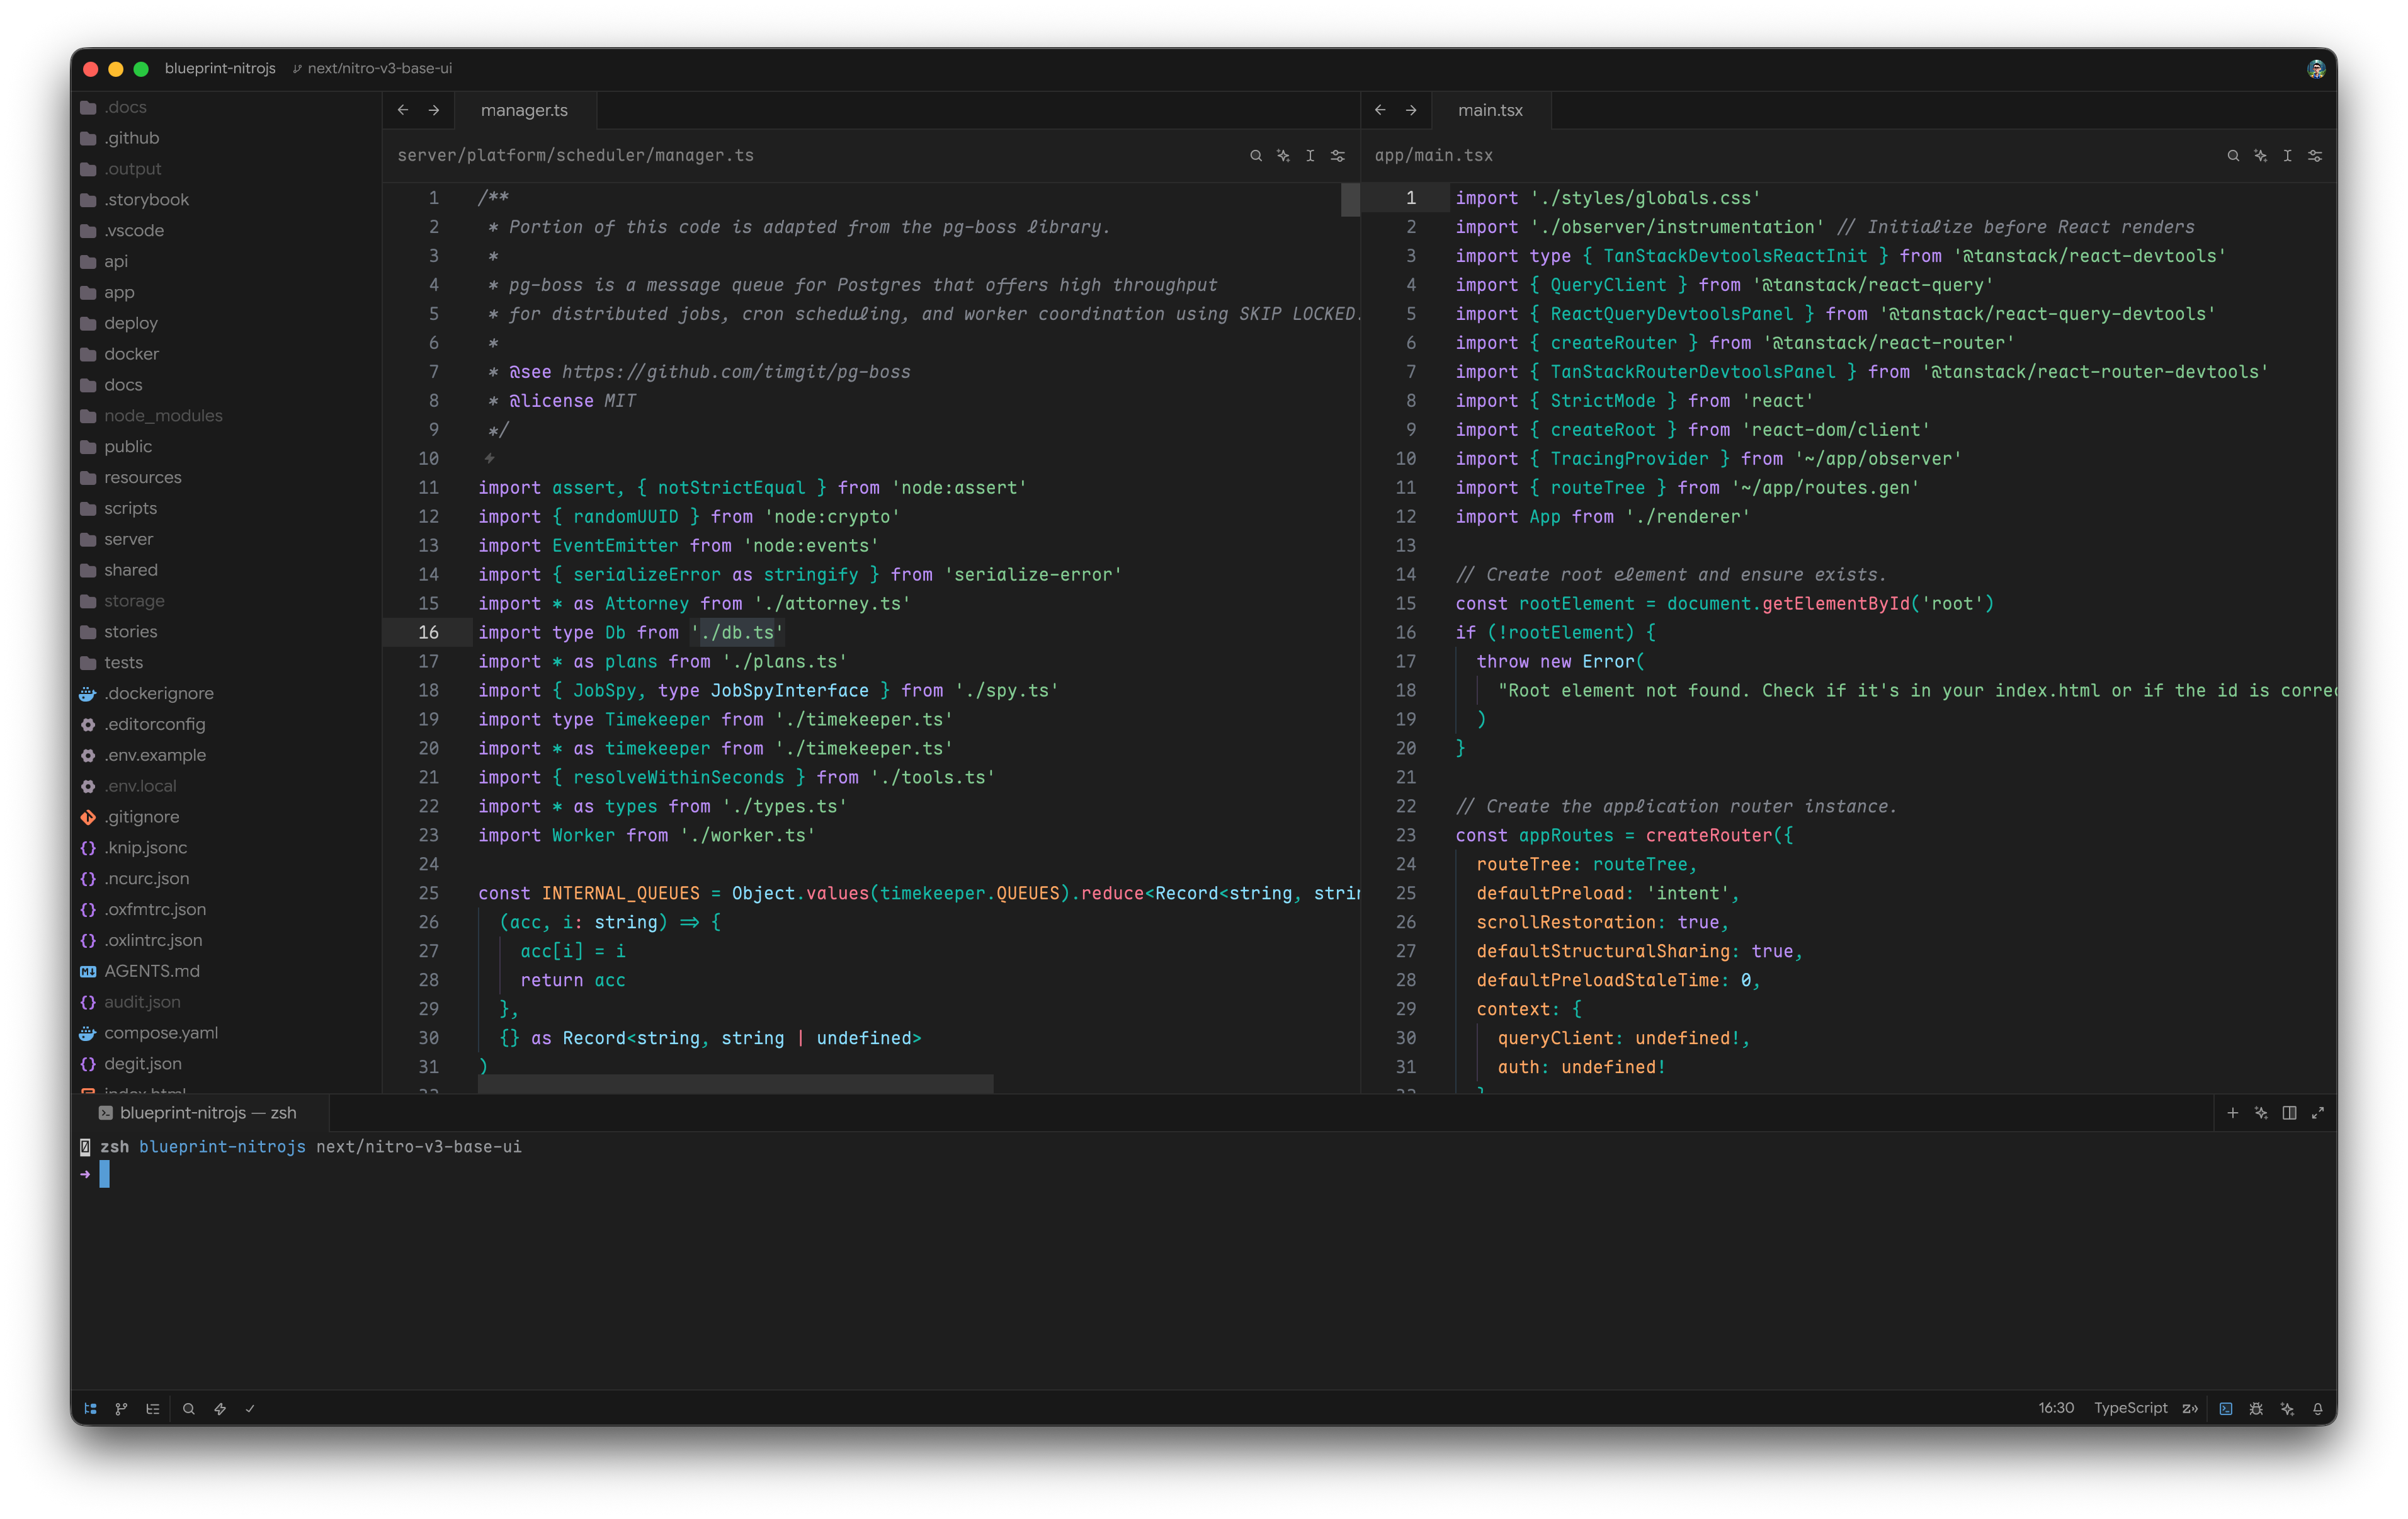Open compose.yaml in the project tree
Screen dimensions: 2408x1519
[x=225, y=1032]
